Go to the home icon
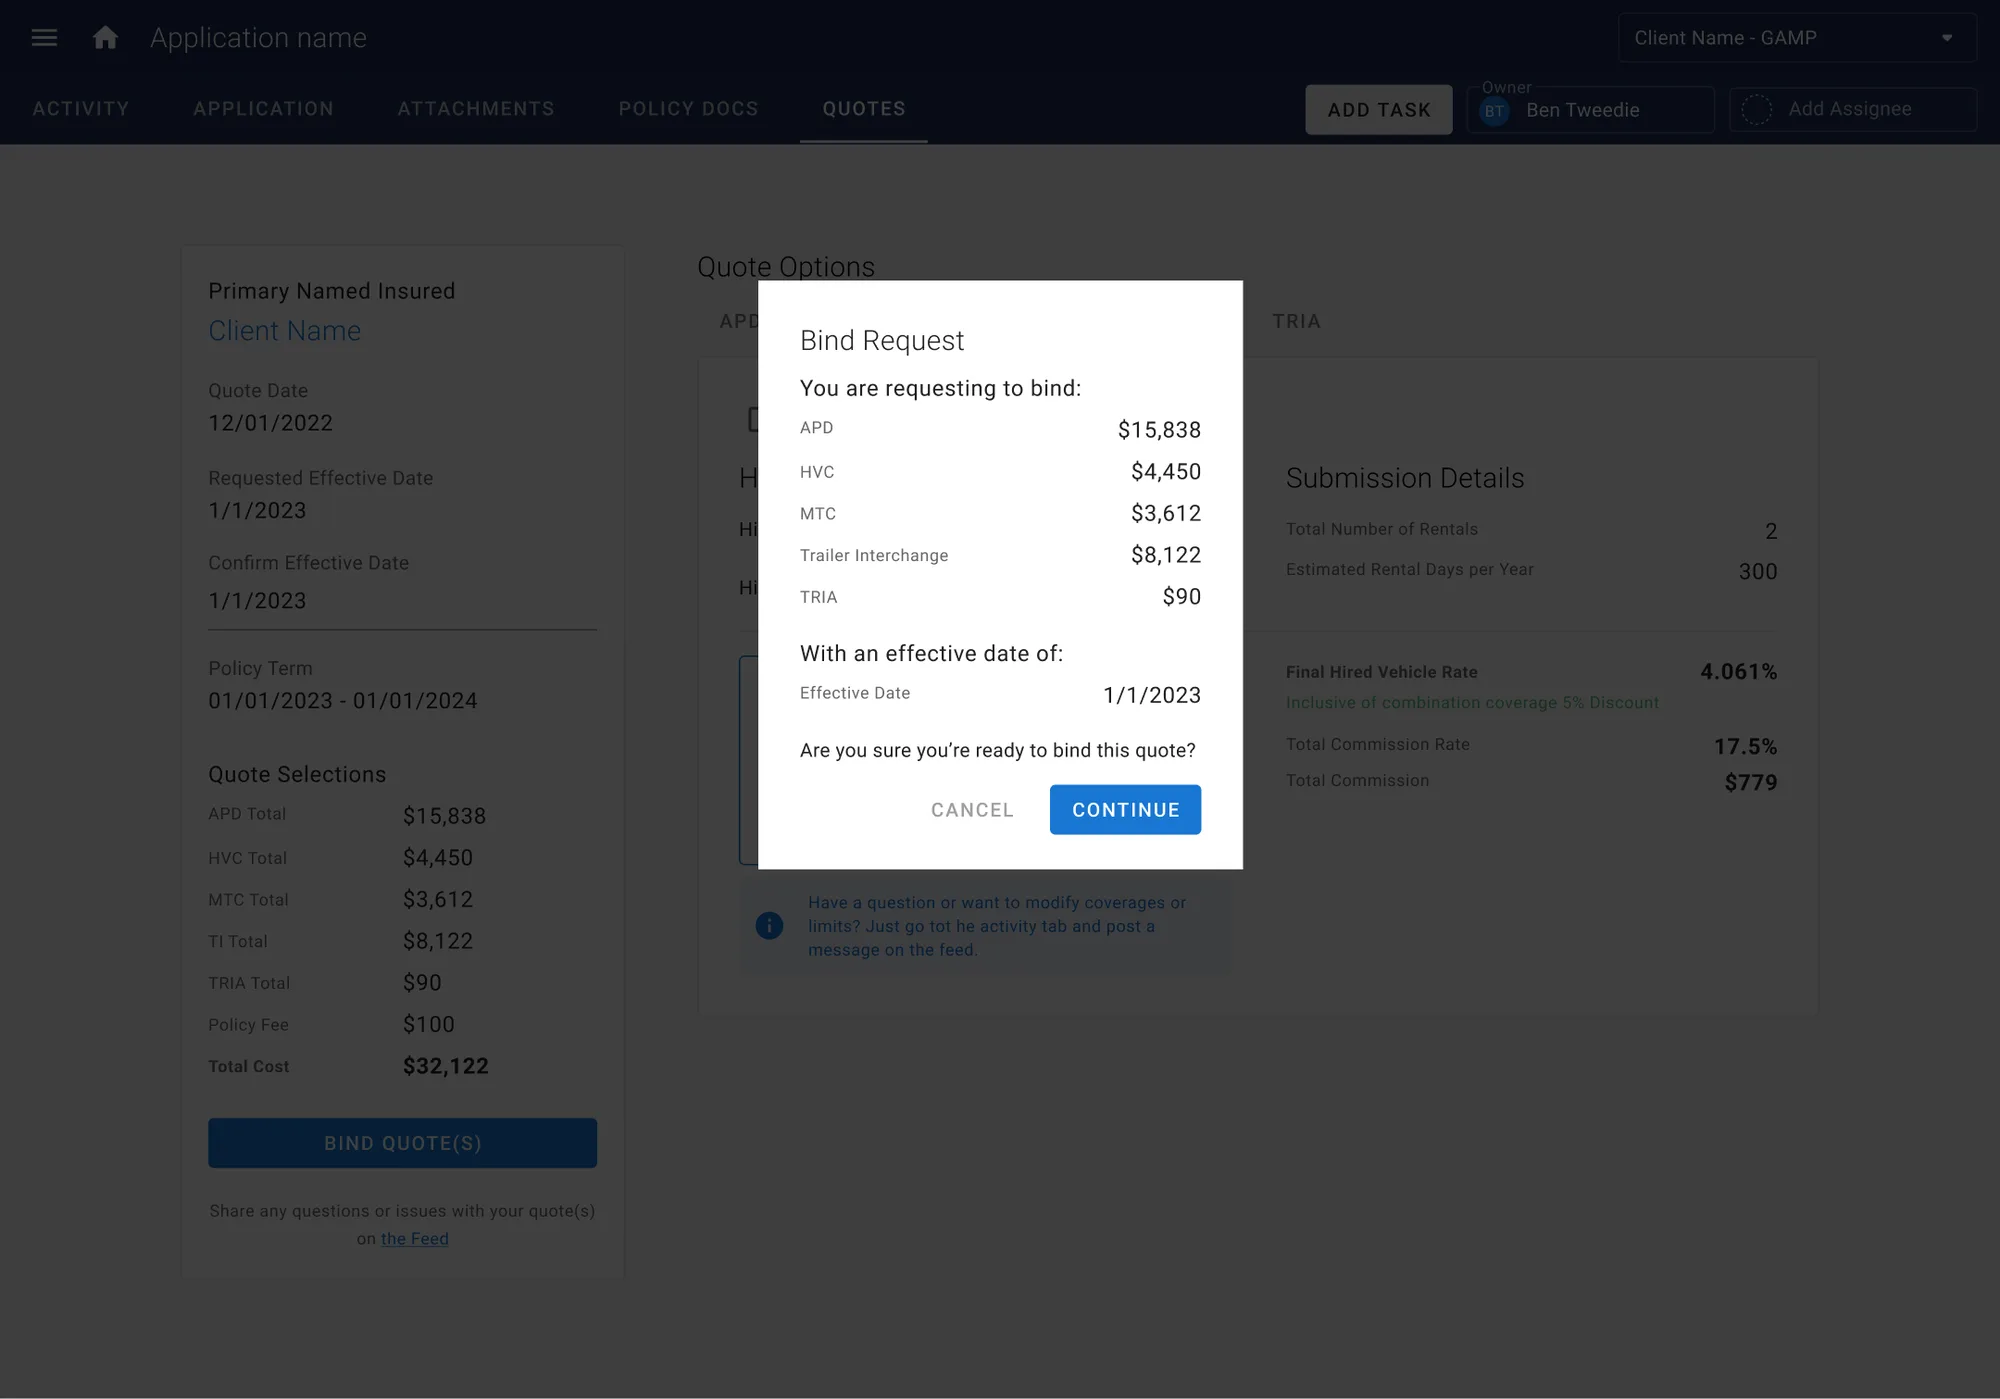 [105, 38]
